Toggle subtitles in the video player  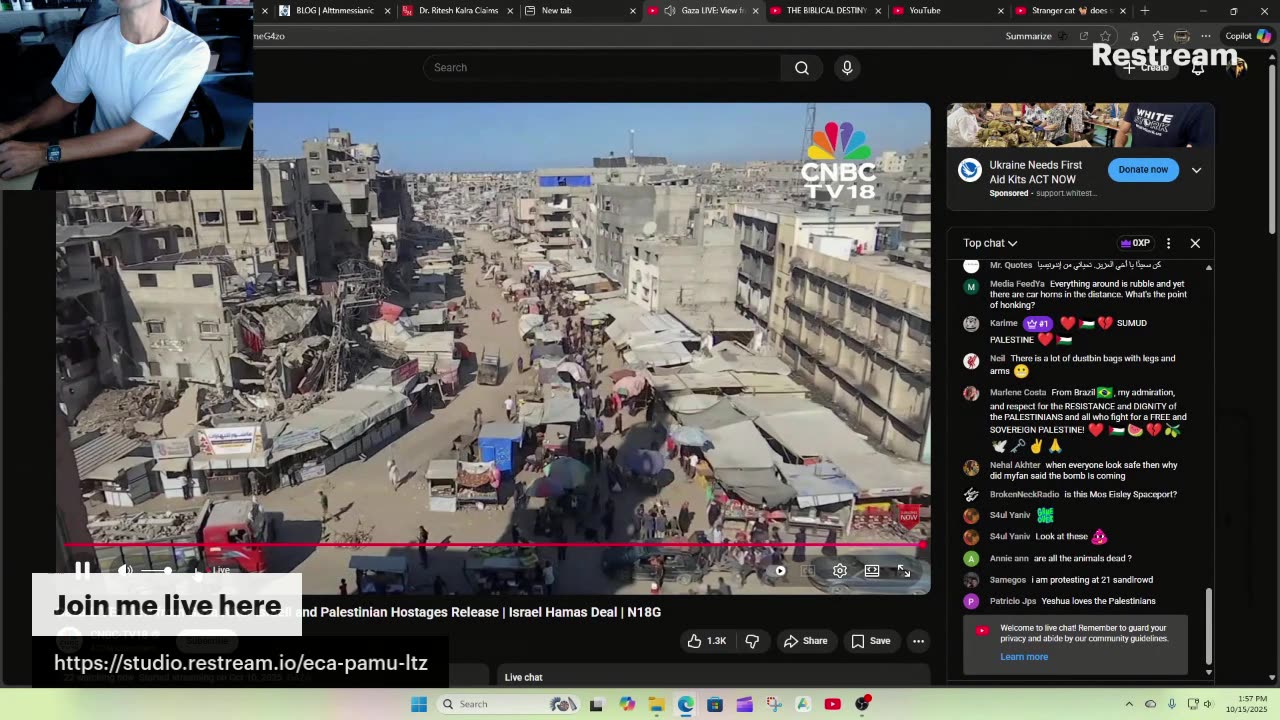pyautogui.click(x=808, y=571)
